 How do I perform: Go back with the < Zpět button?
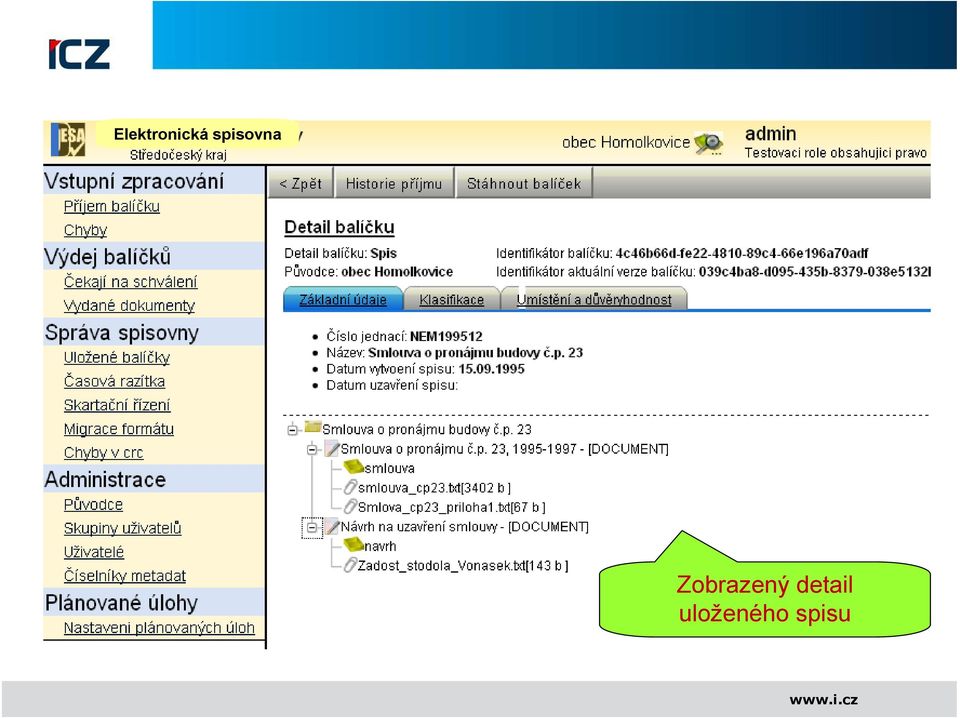(301, 184)
